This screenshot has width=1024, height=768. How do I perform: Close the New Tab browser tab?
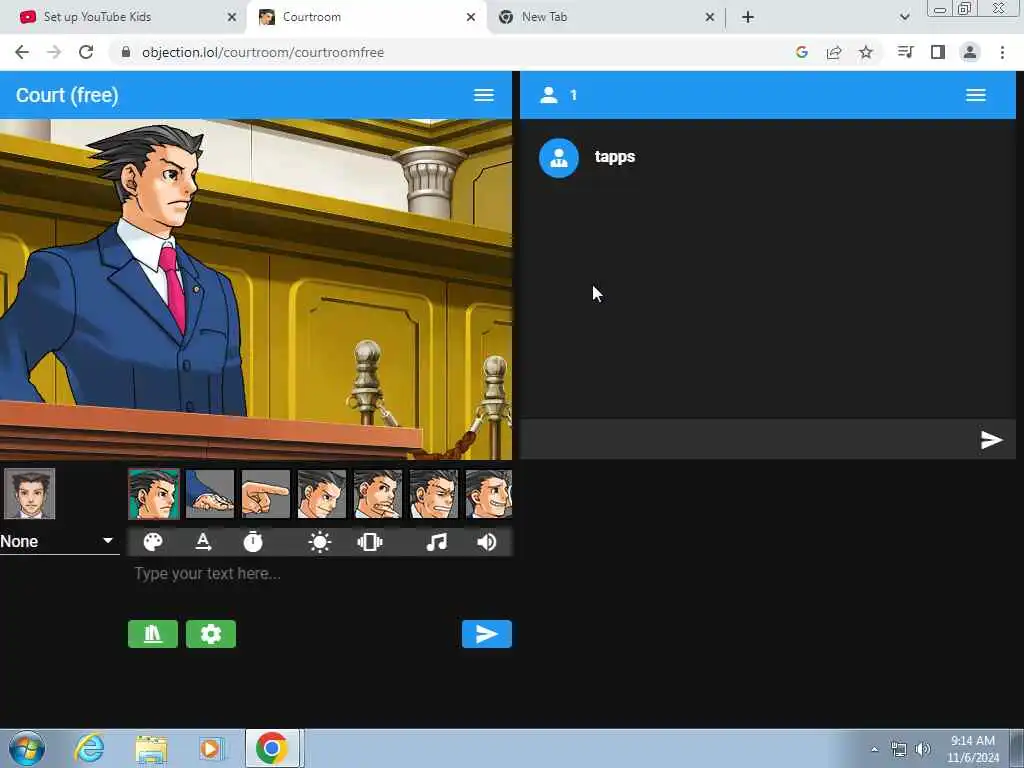710,17
